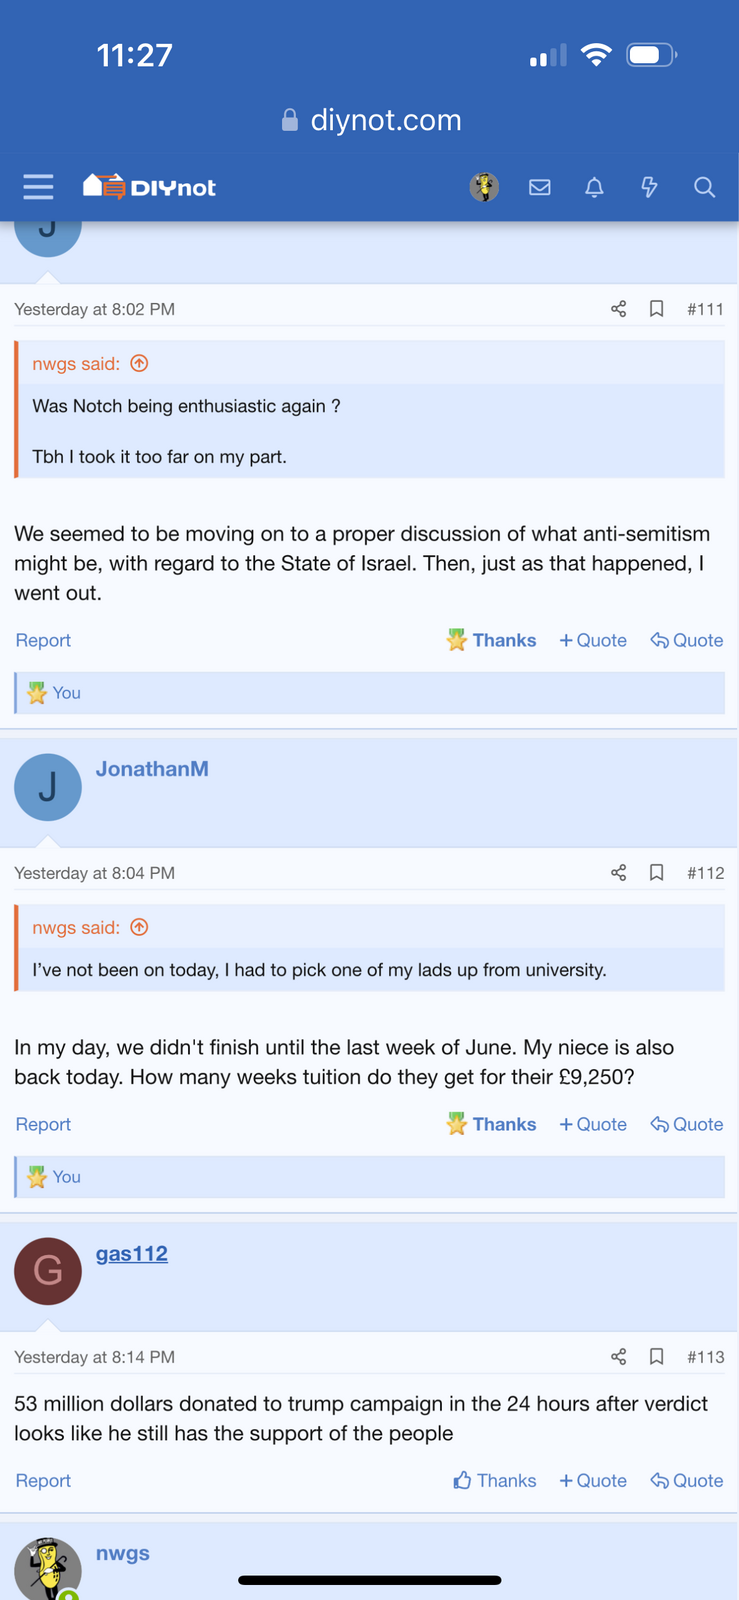This screenshot has height=1600, width=739.
Task: Open your account avatar menu
Action: click(485, 187)
